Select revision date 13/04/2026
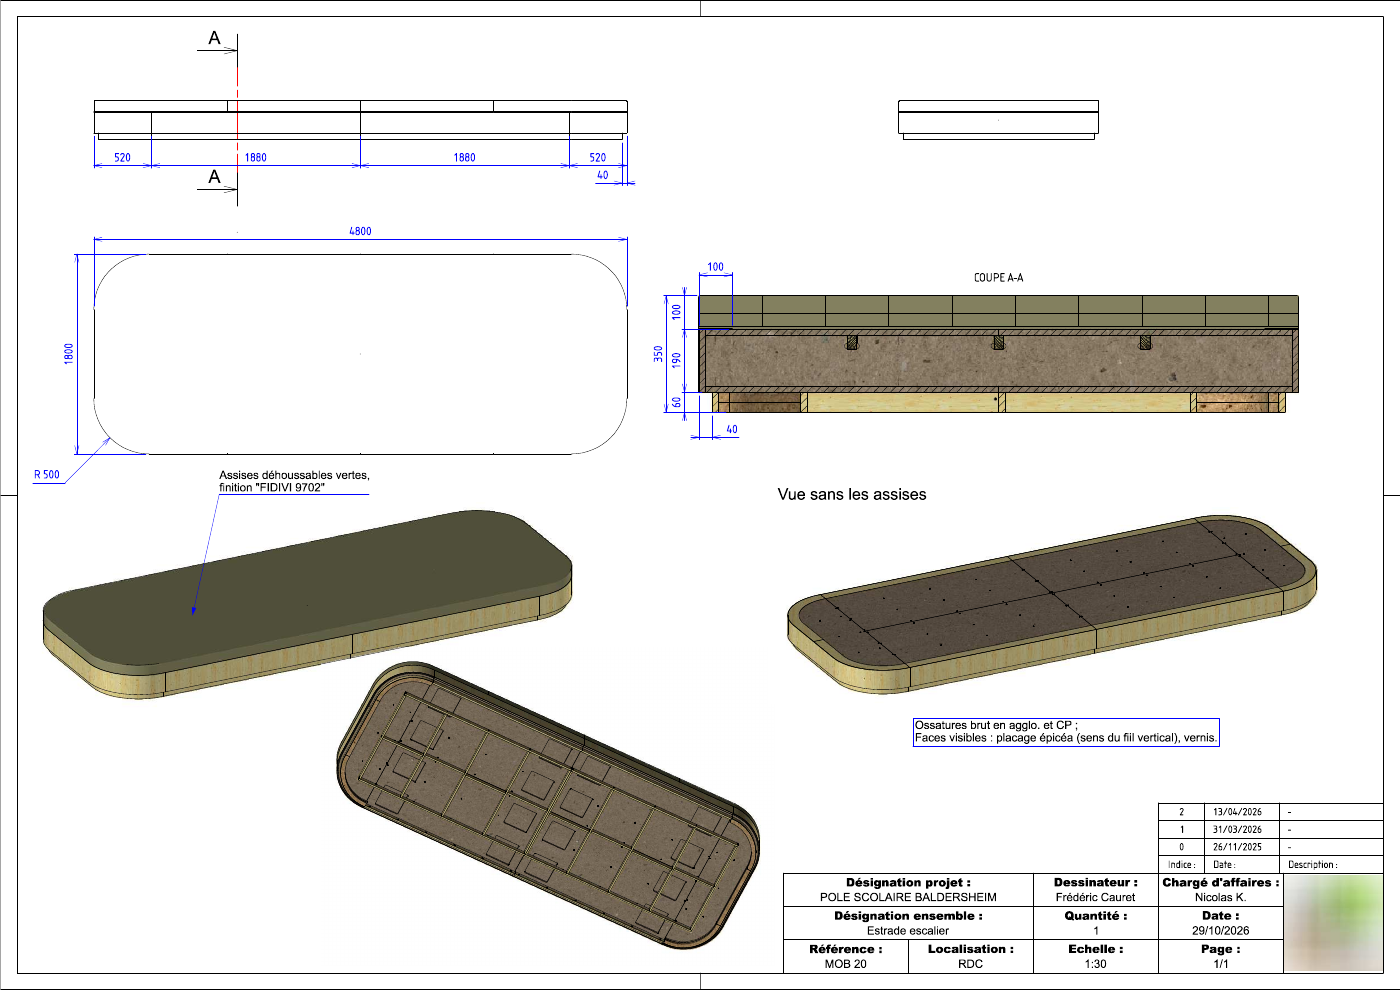Screen dimensions: 1400x990 tap(1237, 812)
